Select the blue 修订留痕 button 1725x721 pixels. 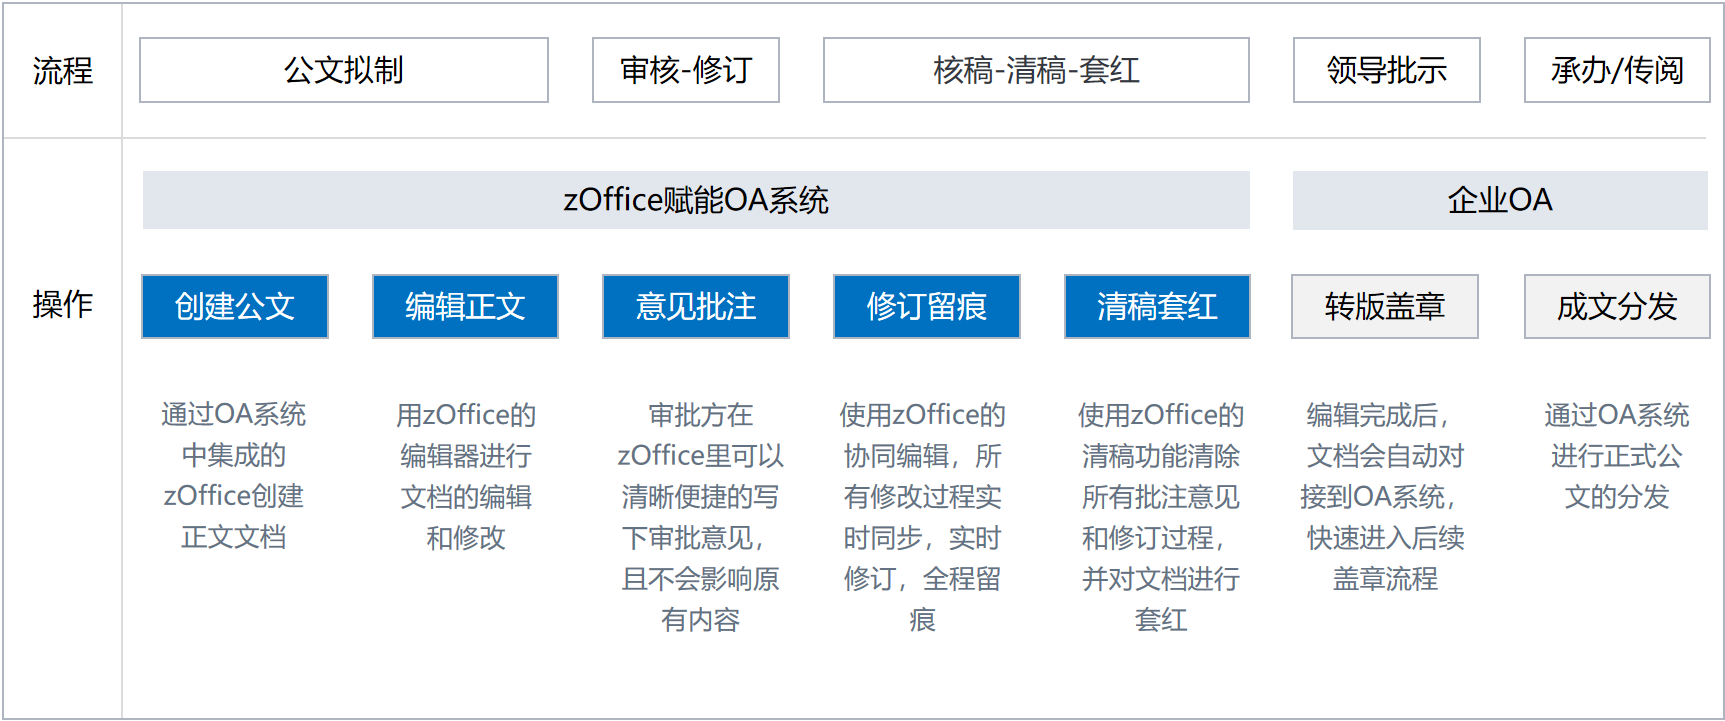pyautogui.click(x=927, y=306)
